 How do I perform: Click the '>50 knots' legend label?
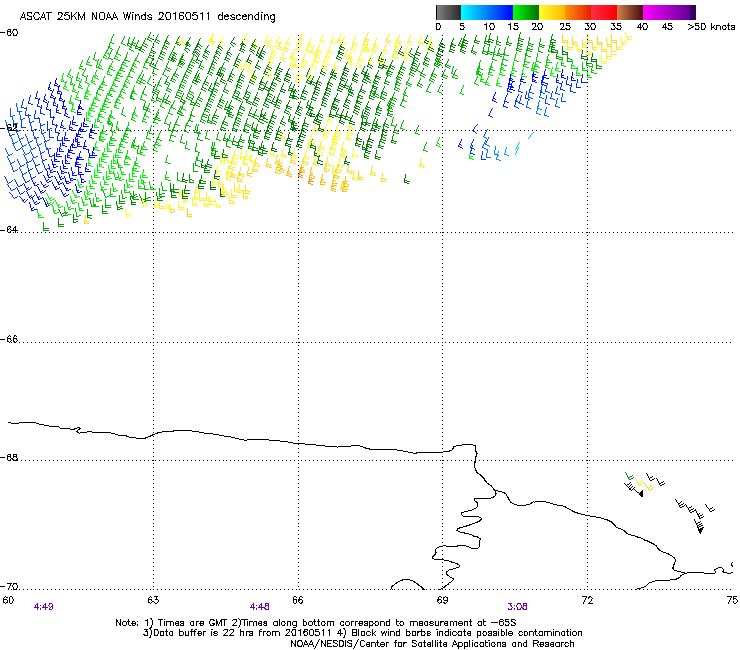pyautogui.click(x=711, y=26)
